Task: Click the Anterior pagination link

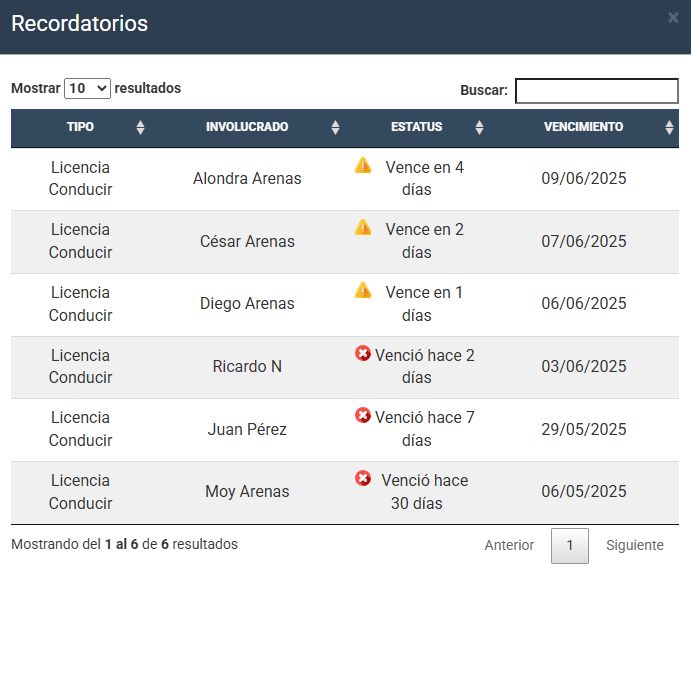Action: [509, 546]
